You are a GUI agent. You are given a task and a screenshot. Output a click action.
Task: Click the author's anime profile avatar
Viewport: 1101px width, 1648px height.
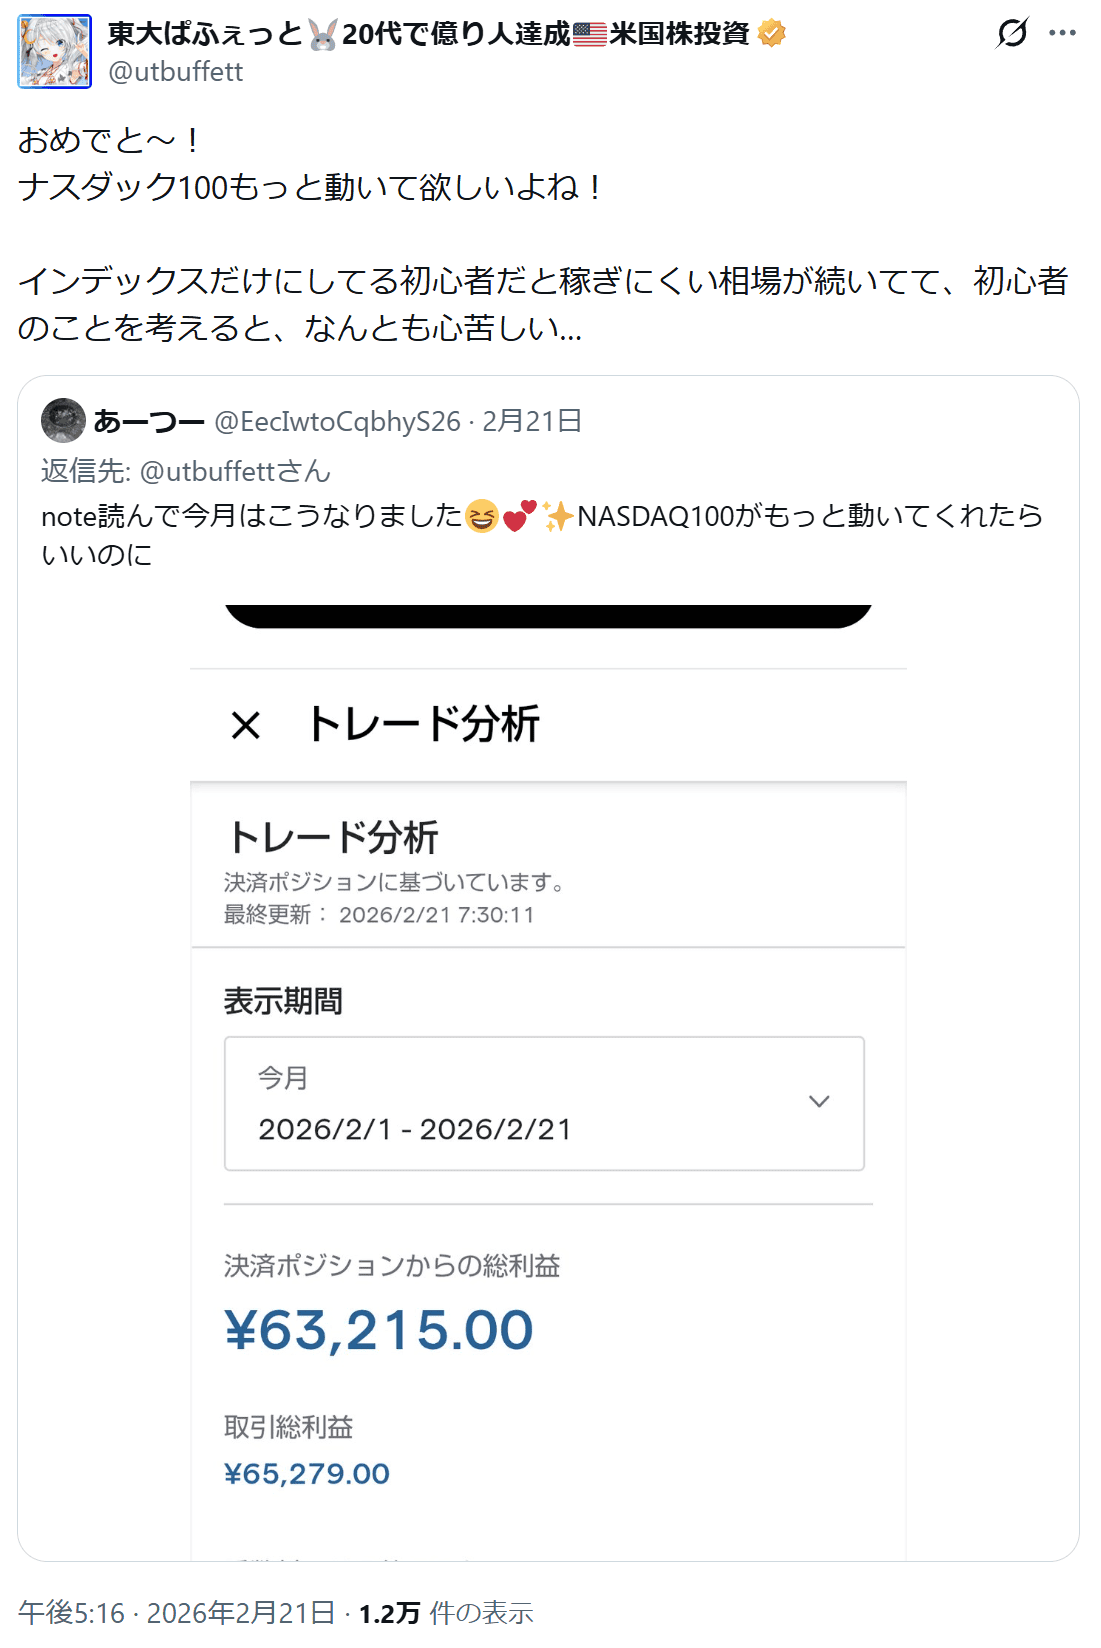[x=54, y=51]
